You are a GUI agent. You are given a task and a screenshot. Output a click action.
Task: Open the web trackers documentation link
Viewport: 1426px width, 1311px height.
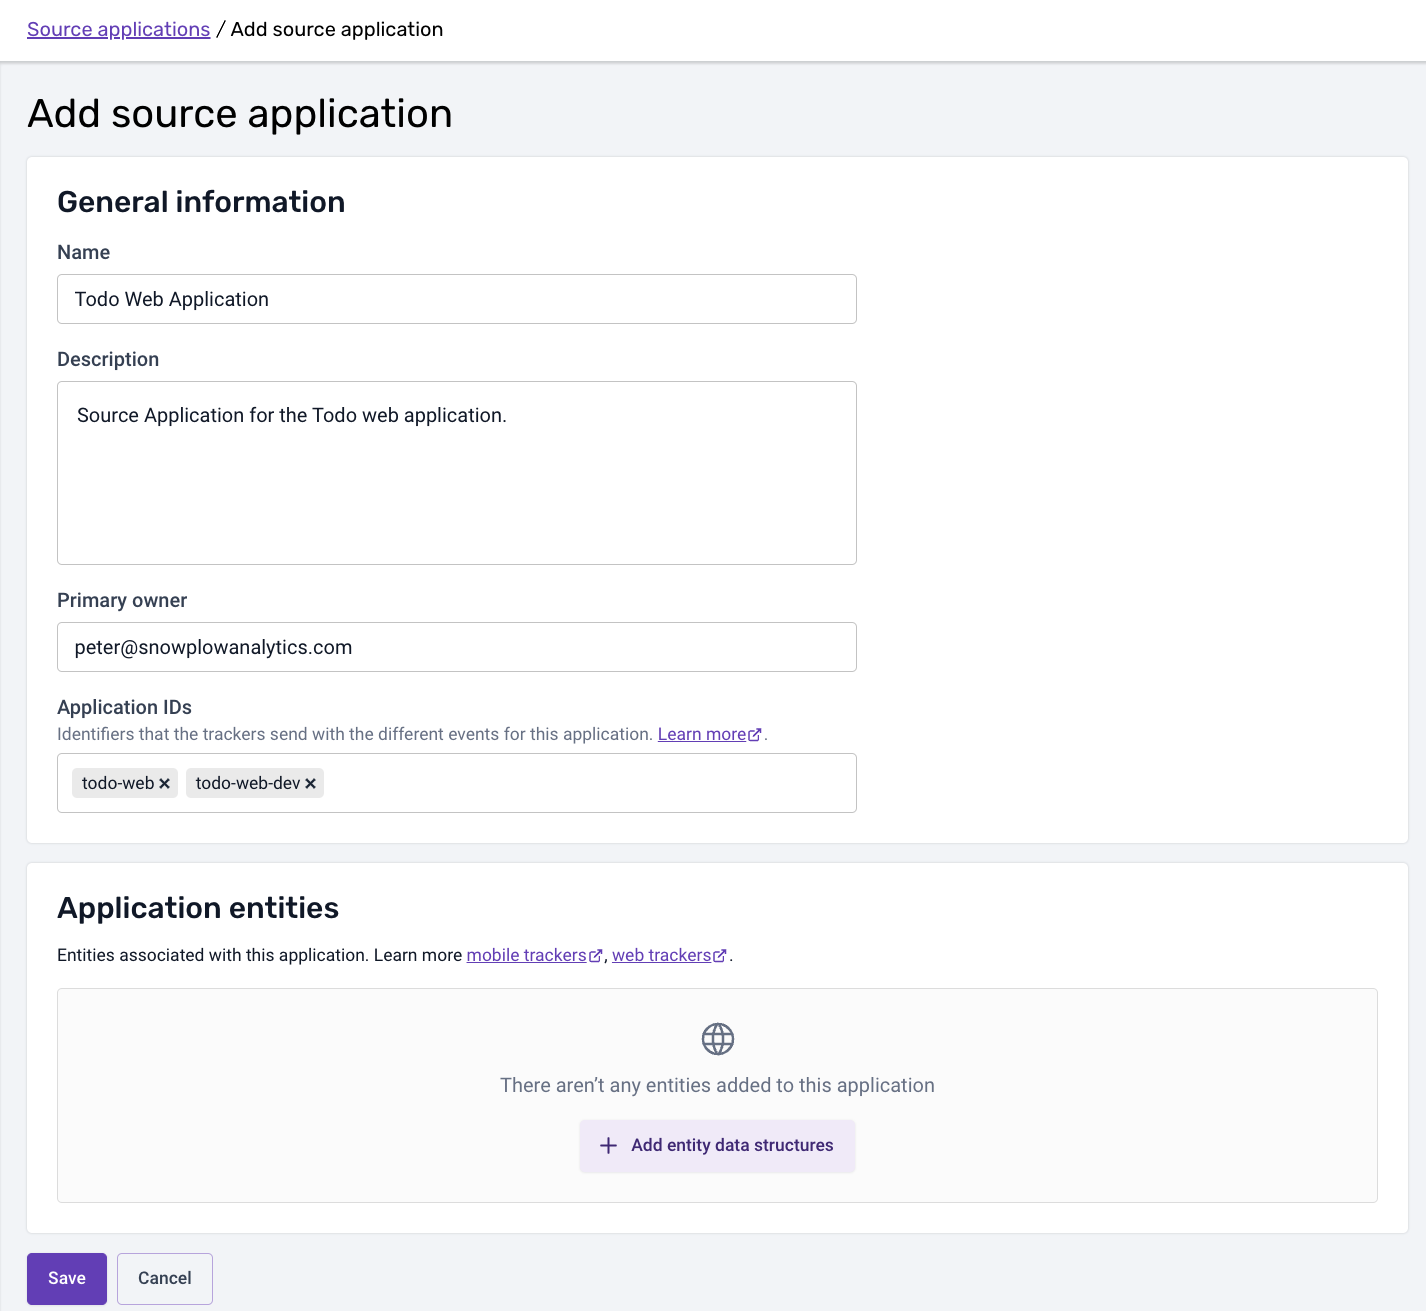[661, 955]
